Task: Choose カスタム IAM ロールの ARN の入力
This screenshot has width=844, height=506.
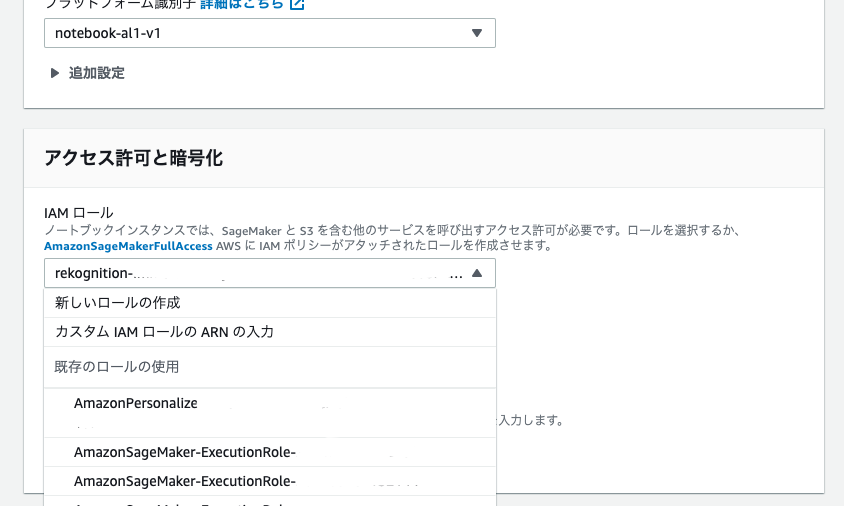Action: tap(270, 332)
